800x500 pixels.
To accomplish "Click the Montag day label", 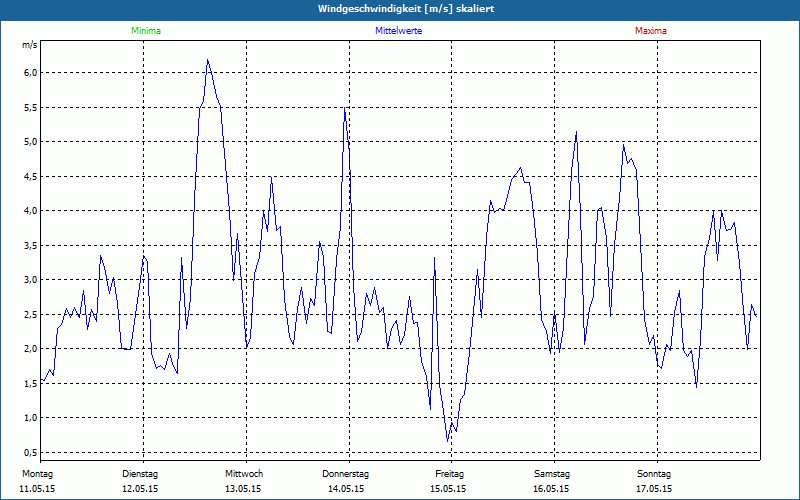I will point(37,474).
